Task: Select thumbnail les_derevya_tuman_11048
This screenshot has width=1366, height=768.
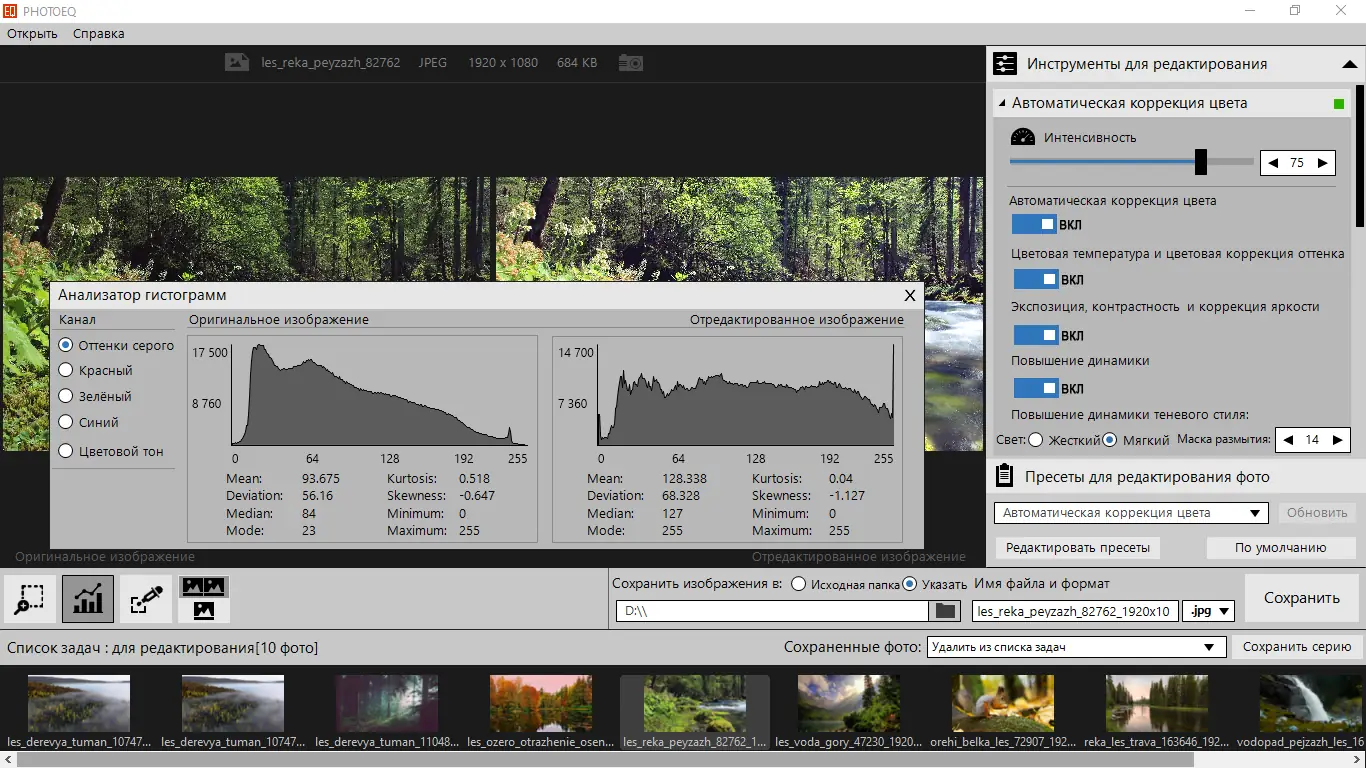Action: (387, 712)
